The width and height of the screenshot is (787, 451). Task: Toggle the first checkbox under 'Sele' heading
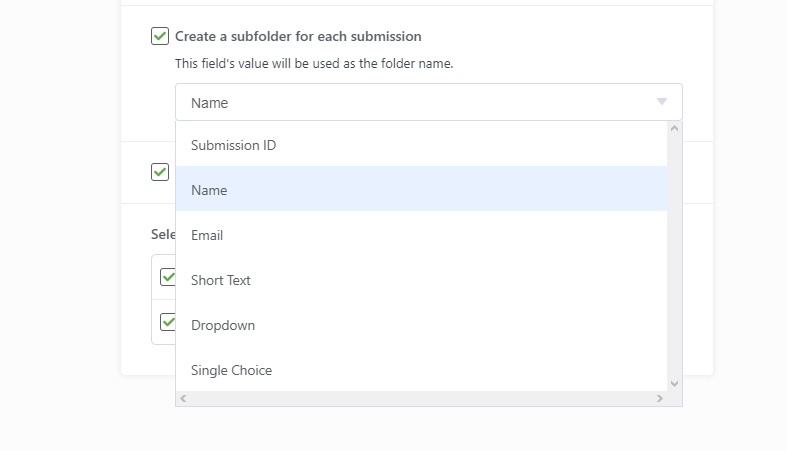(x=167, y=277)
